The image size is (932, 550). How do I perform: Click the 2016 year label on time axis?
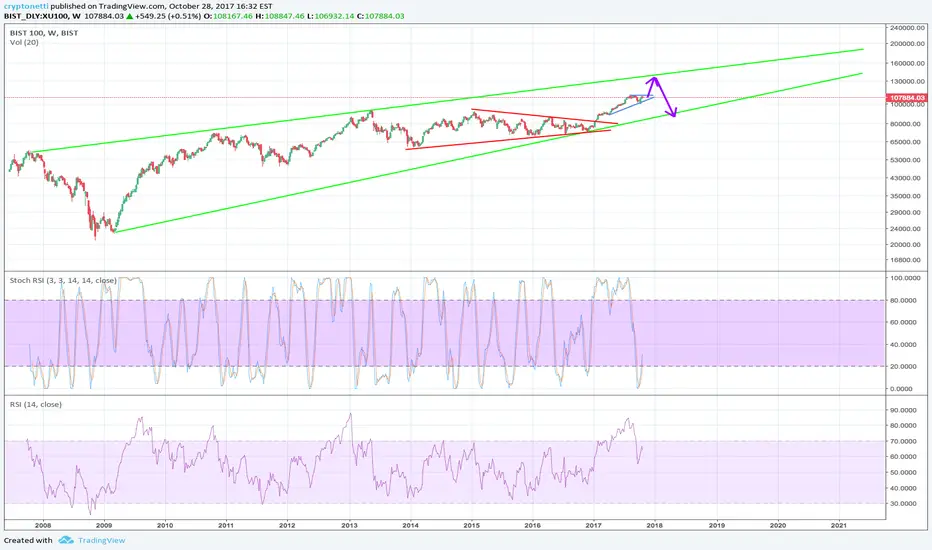tap(533, 525)
